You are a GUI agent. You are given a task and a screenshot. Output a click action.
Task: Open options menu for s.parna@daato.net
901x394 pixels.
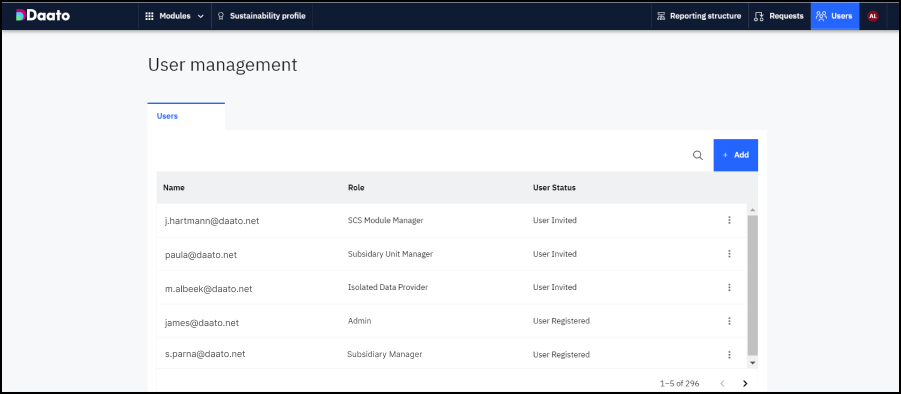729,354
